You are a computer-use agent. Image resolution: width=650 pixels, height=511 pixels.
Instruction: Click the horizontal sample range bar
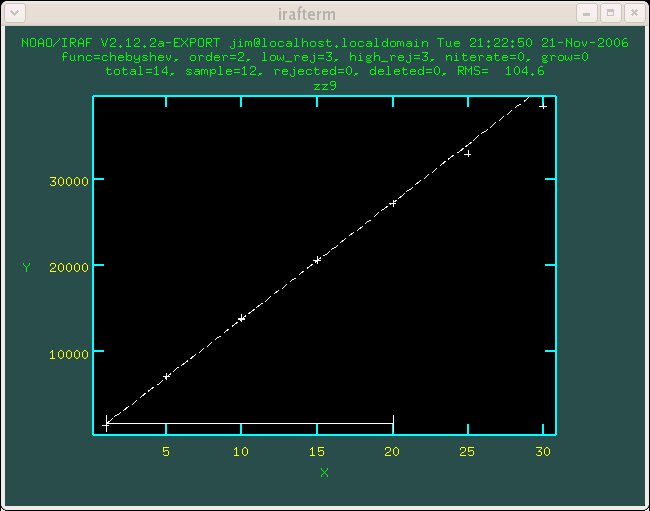coord(250,424)
